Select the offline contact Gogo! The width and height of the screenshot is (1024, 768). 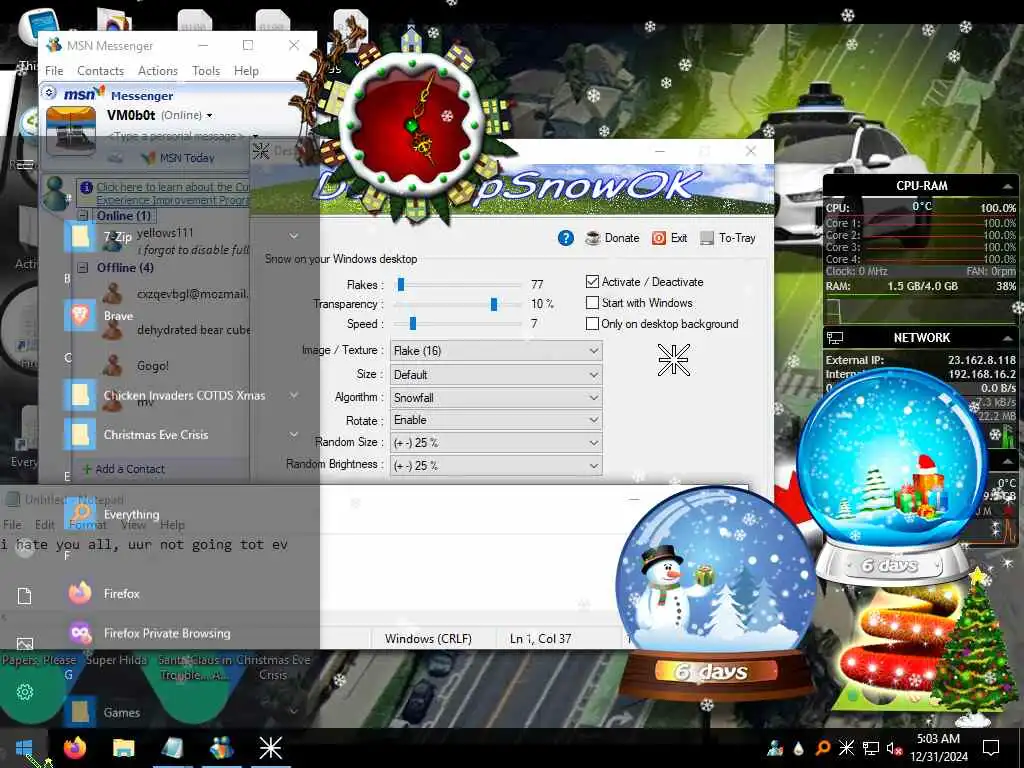tap(152, 366)
